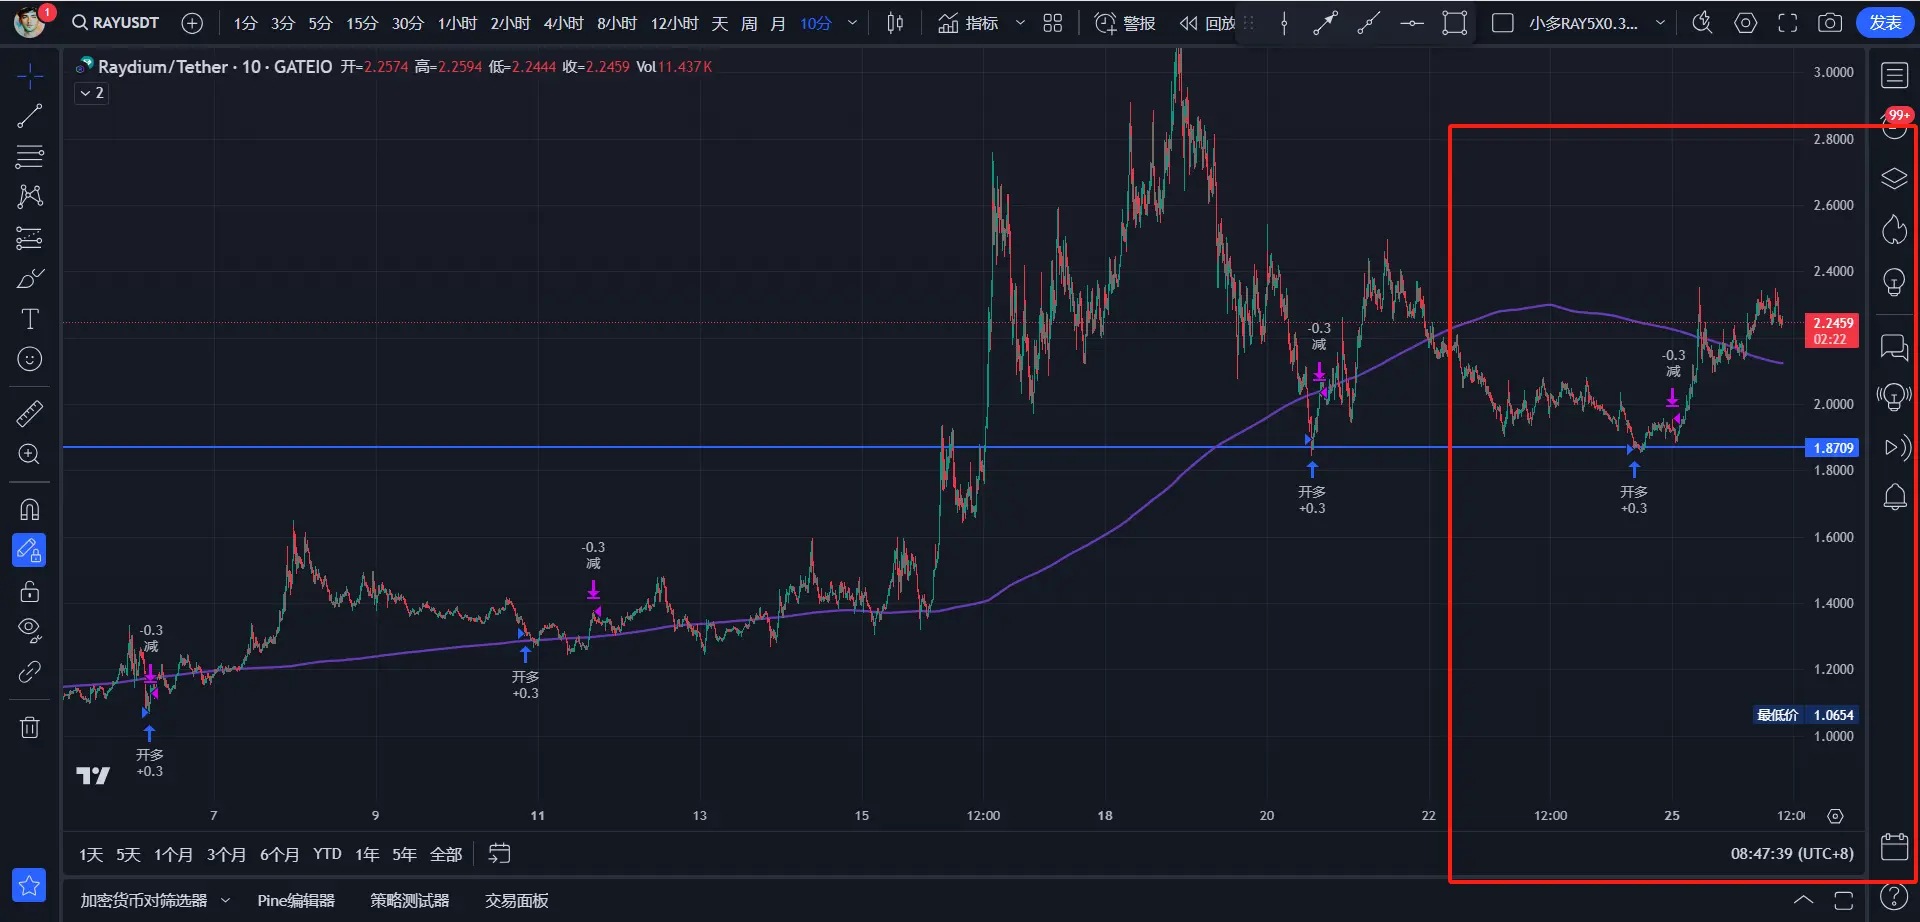Image resolution: width=1920 pixels, height=922 pixels.
Task: Select the vertical line tool in floating toolbar
Action: click(1284, 23)
